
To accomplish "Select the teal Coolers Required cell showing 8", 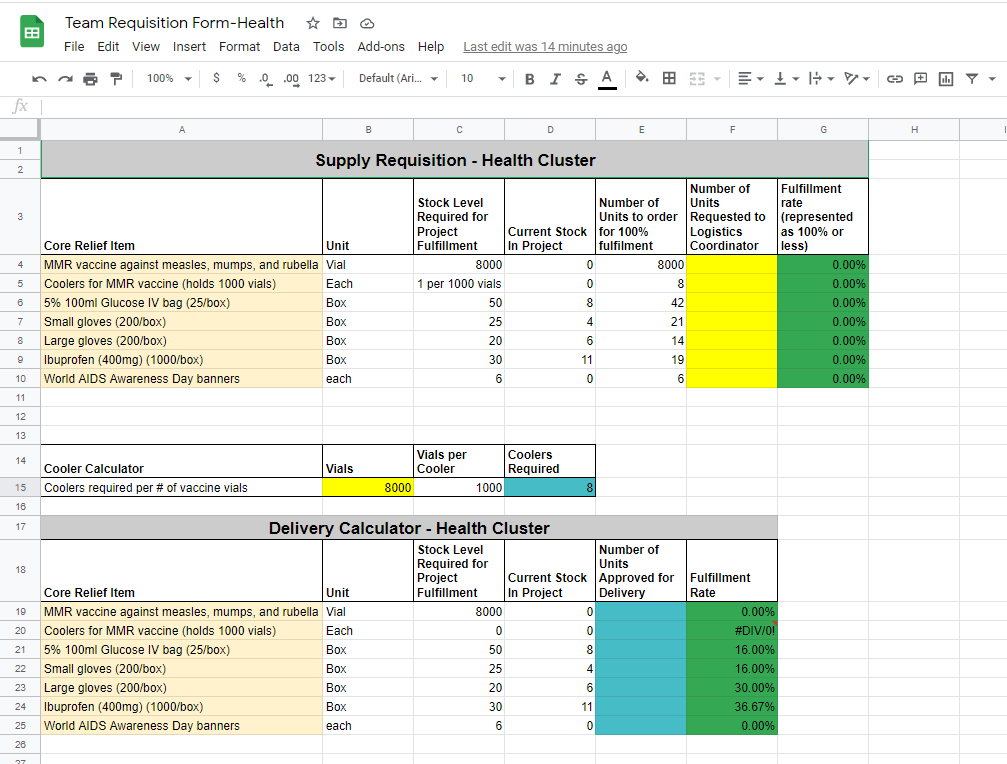I will [550, 487].
